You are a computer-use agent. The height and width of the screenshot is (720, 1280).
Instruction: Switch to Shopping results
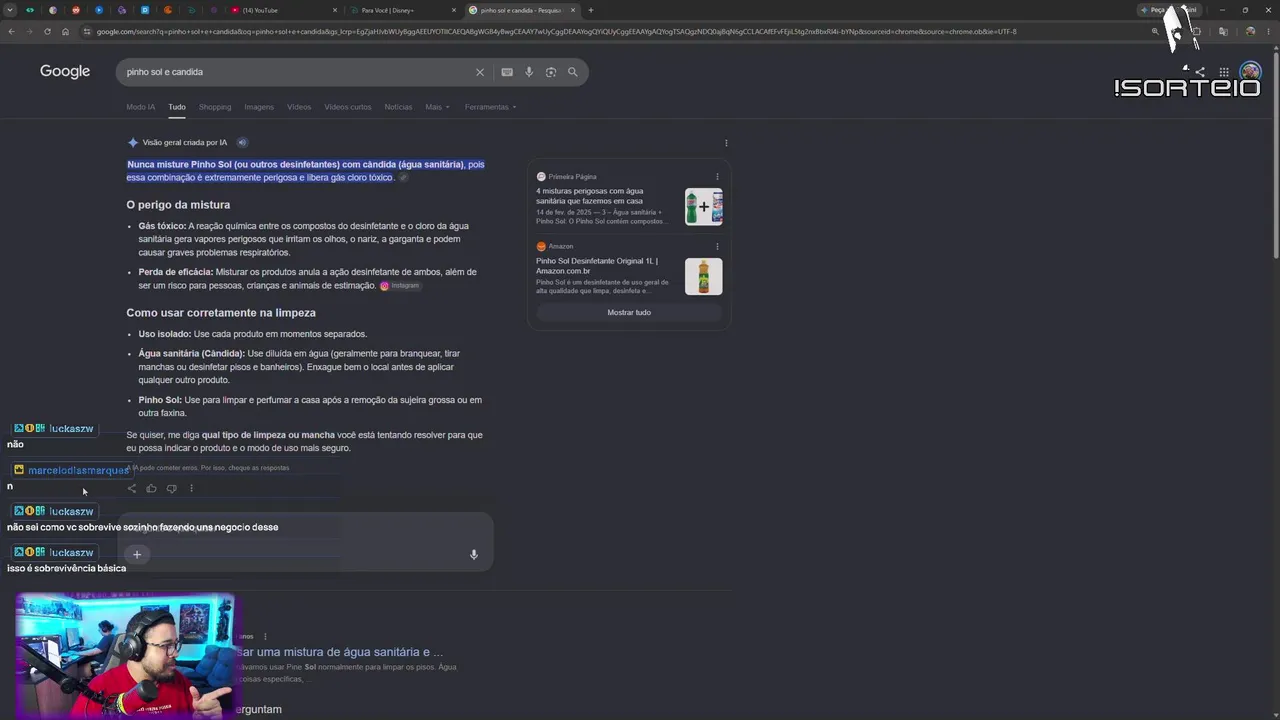tap(215, 107)
